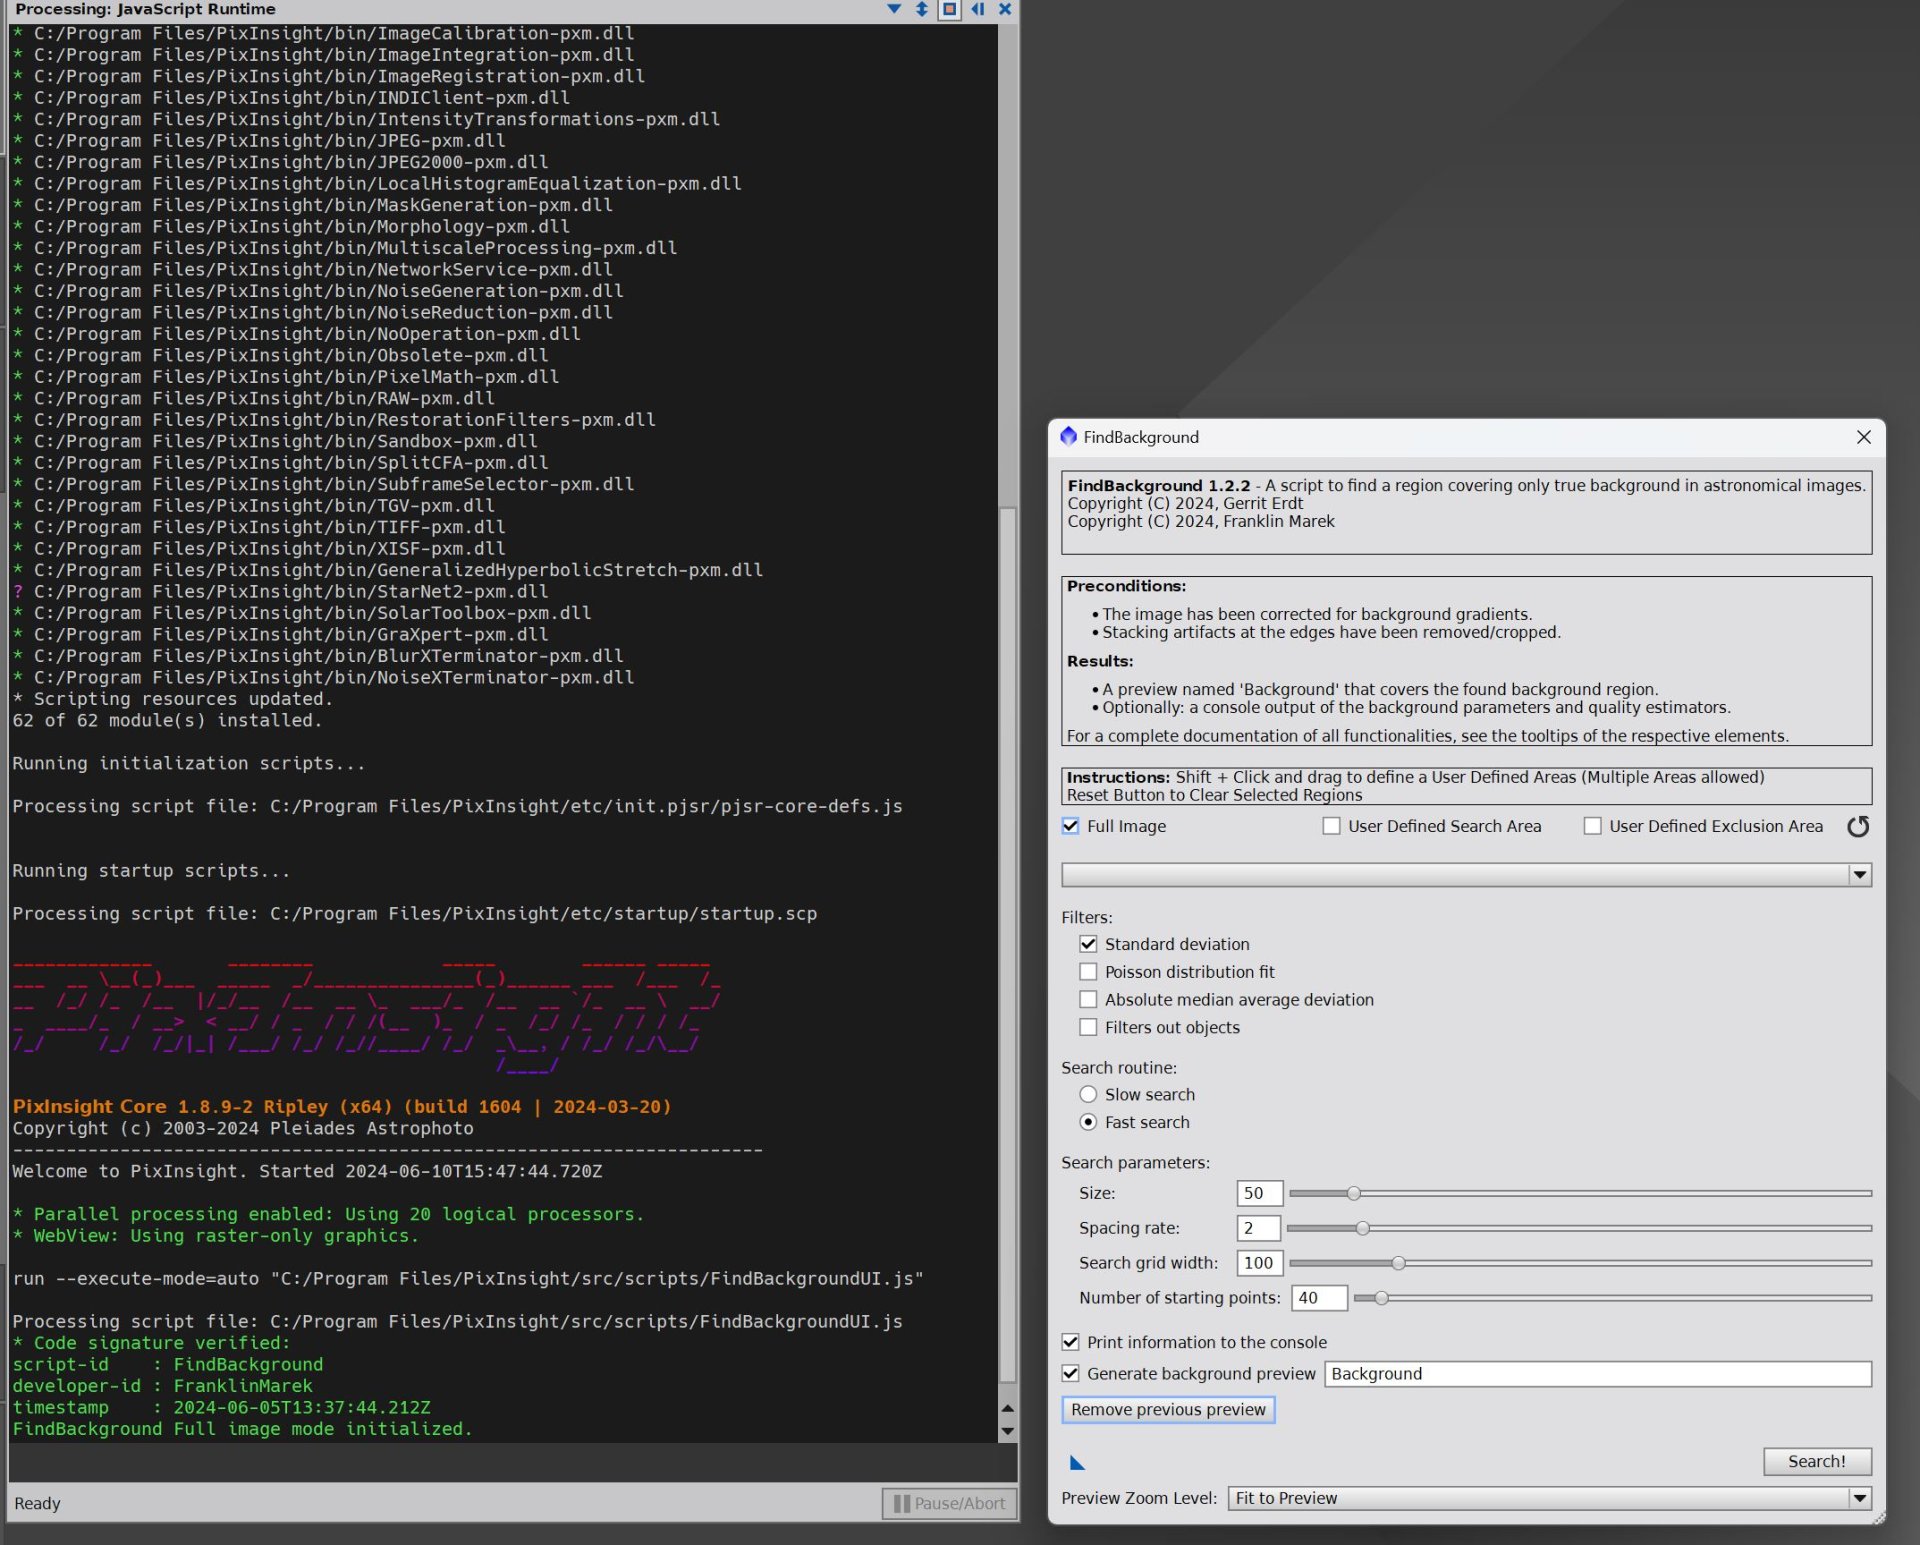Click the blue triangle new-instance icon
The image size is (1920, 1545).
[1077, 1463]
